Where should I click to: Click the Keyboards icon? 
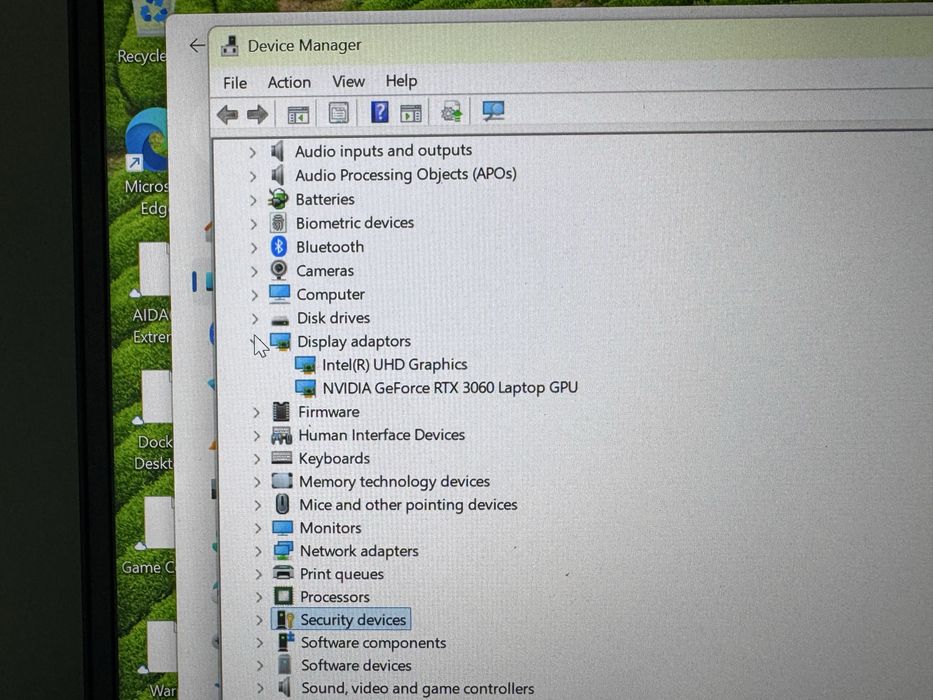tap(281, 458)
